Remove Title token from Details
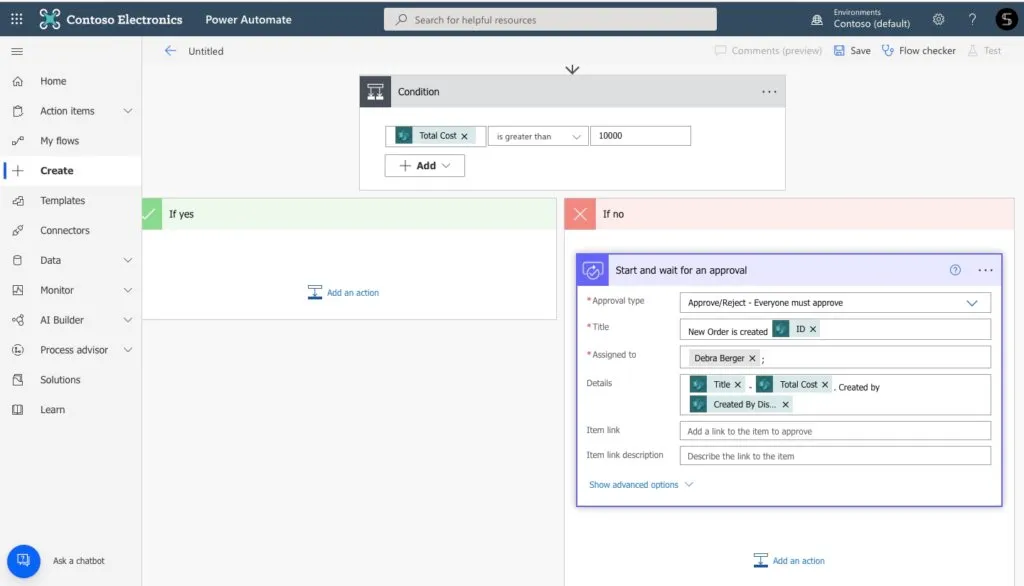The image size is (1024, 586). tap(738, 385)
